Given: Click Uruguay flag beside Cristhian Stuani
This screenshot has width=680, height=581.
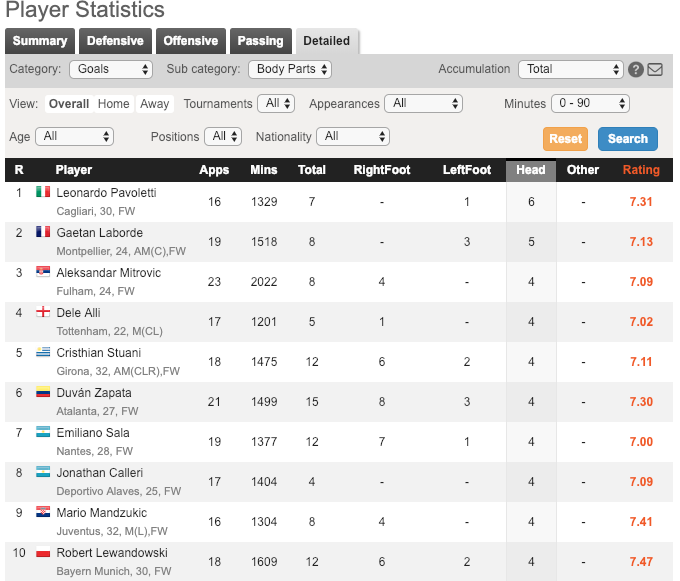Looking at the screenshot, I should [x=43, y=352].
